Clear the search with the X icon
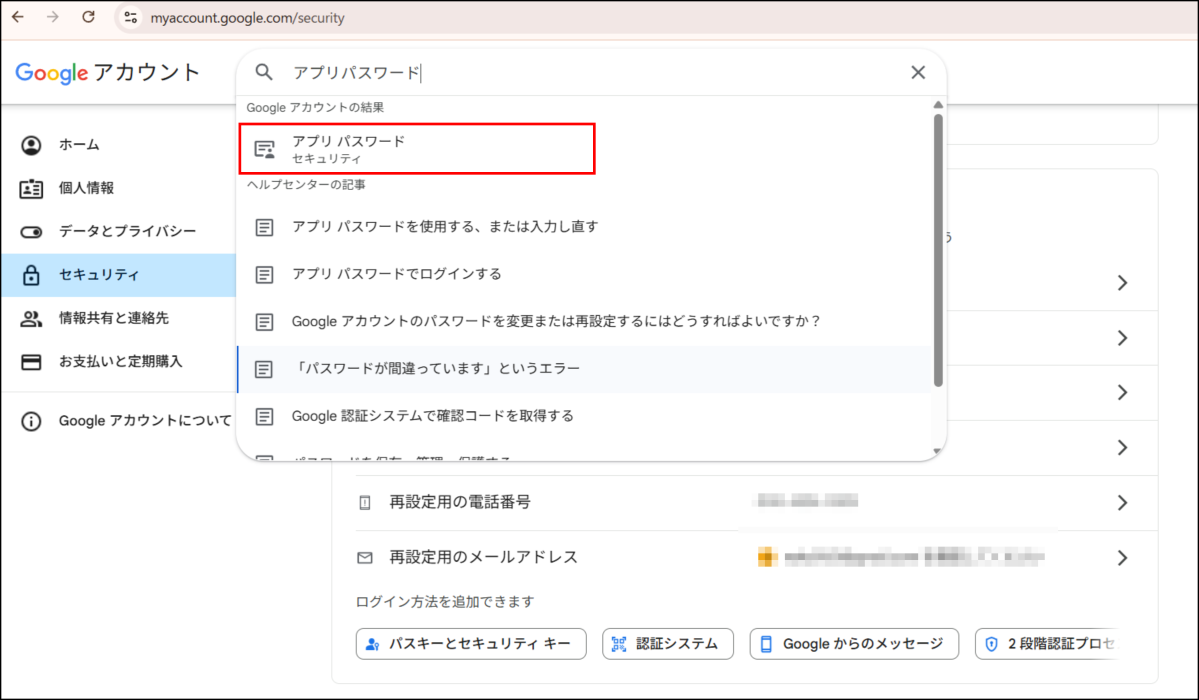This screenshot has width=1199, height=700. point(918,72)
